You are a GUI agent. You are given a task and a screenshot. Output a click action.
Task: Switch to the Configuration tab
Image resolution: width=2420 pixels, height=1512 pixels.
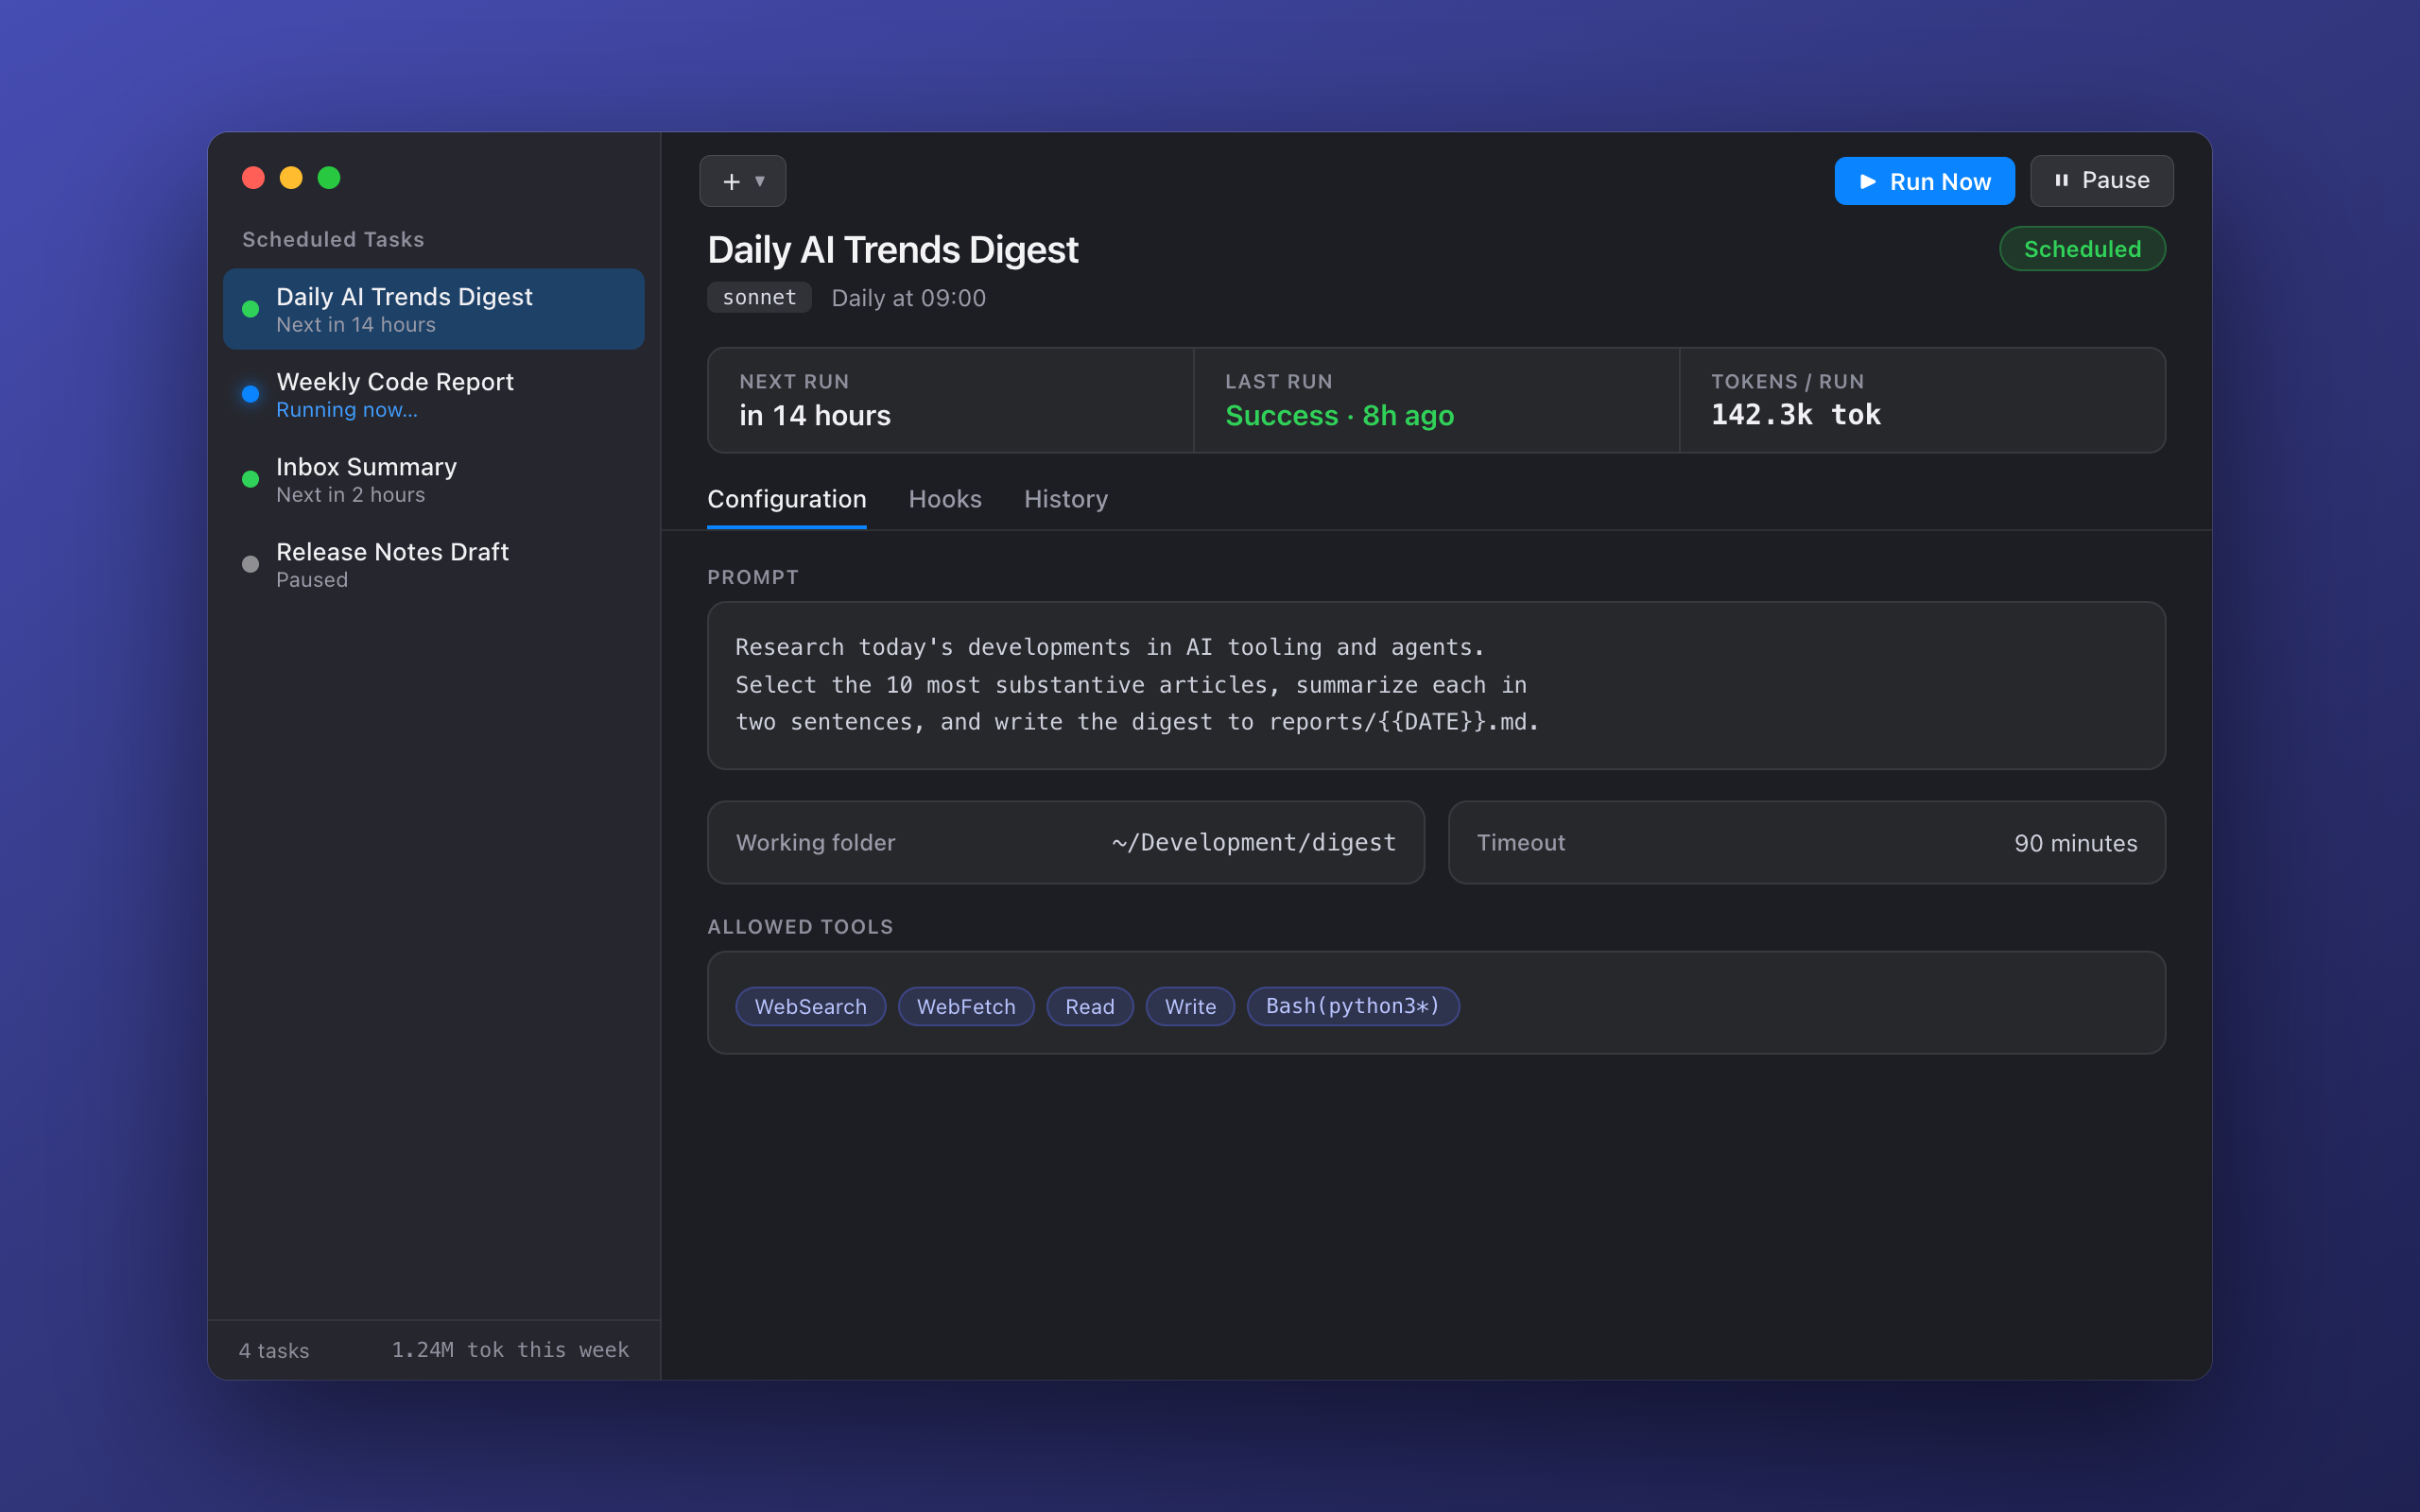pos(787,499)
